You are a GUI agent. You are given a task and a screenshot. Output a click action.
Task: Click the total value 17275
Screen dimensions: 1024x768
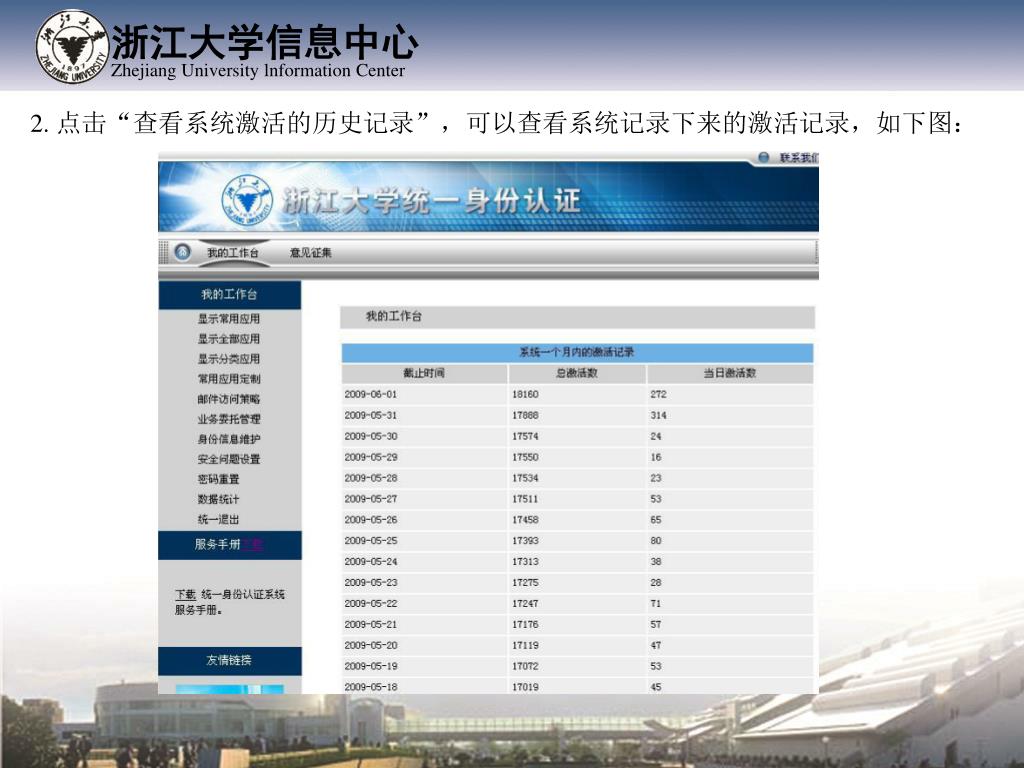(x=525, y=583)
